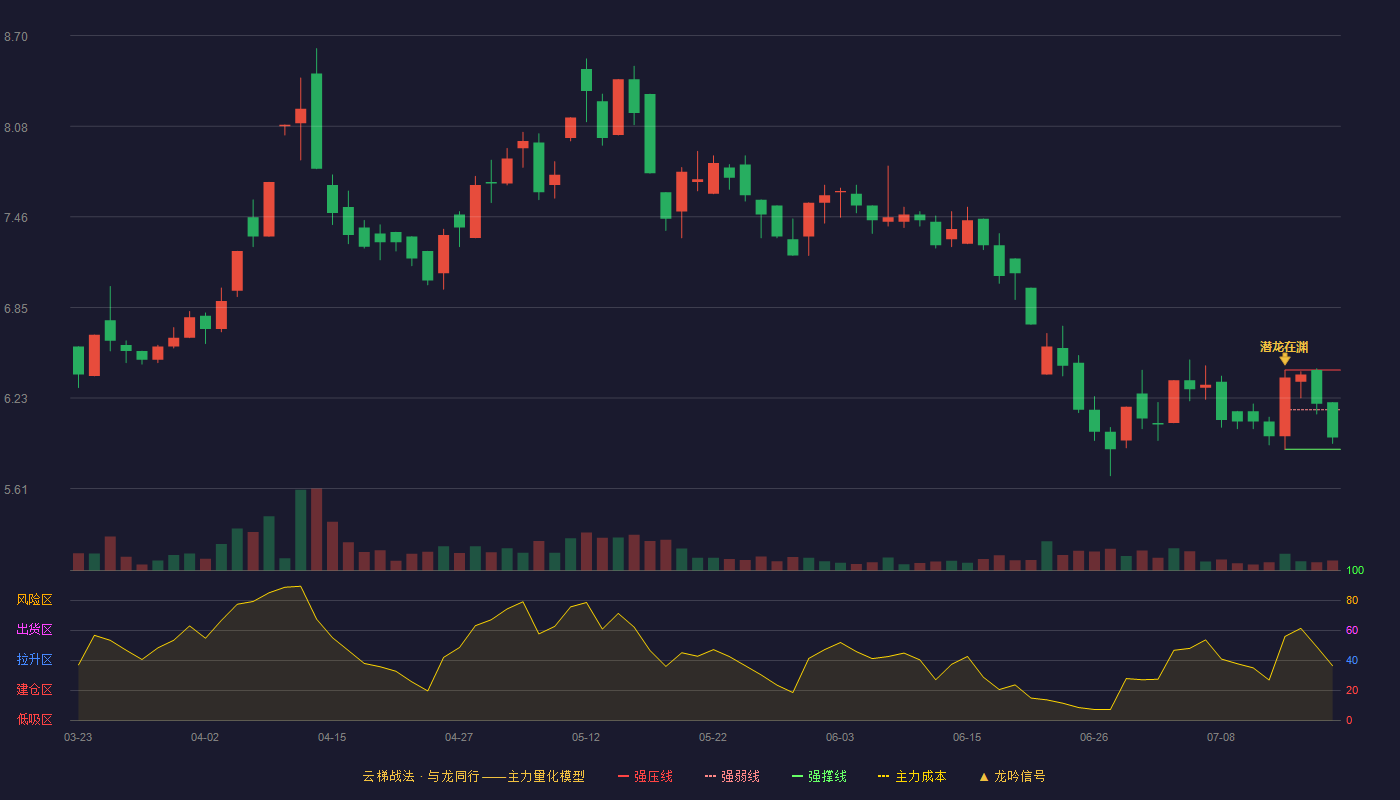Select the 出货区 zone label
Image resolution: width=1400 pixels, height=800 pixels.
pos(34,630)
